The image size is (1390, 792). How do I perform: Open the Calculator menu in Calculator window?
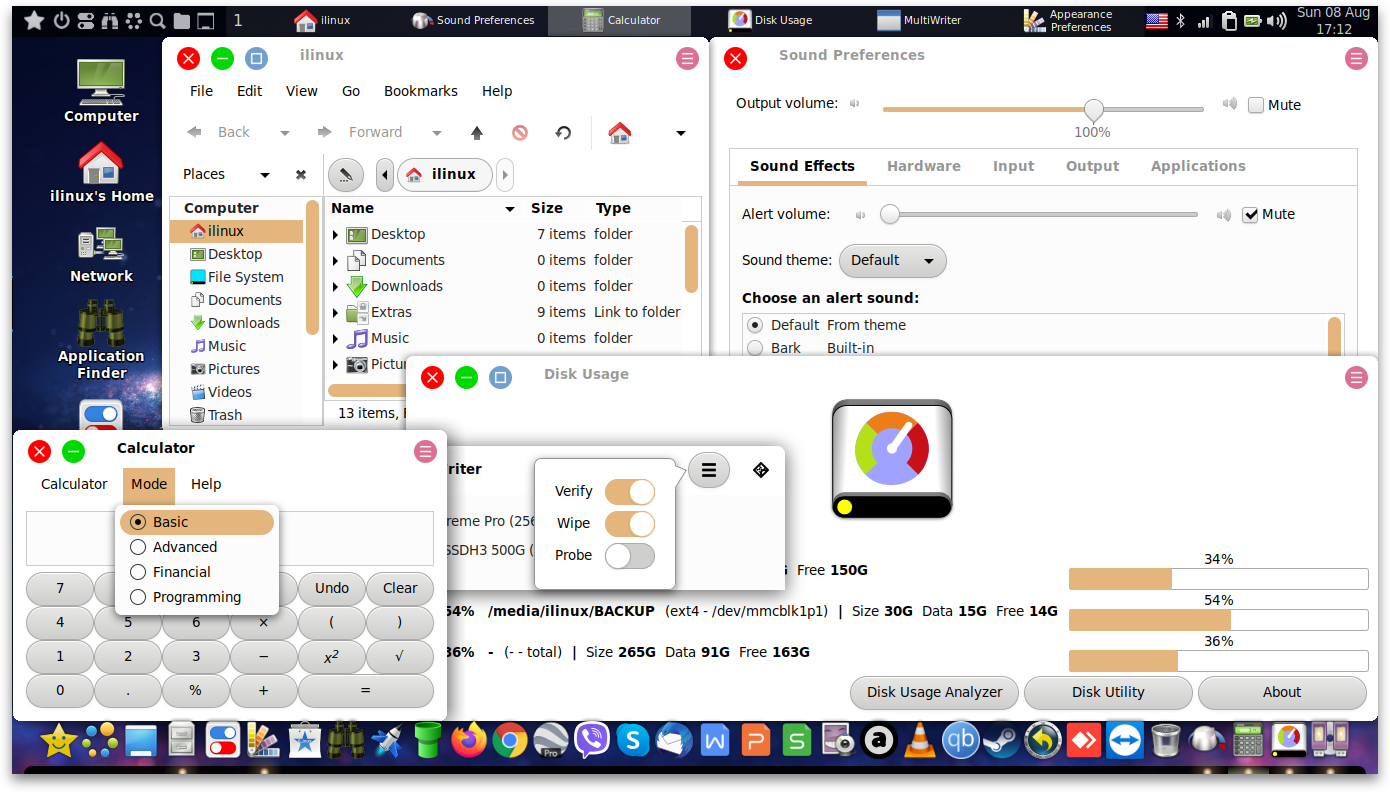[x=74, y=484]
